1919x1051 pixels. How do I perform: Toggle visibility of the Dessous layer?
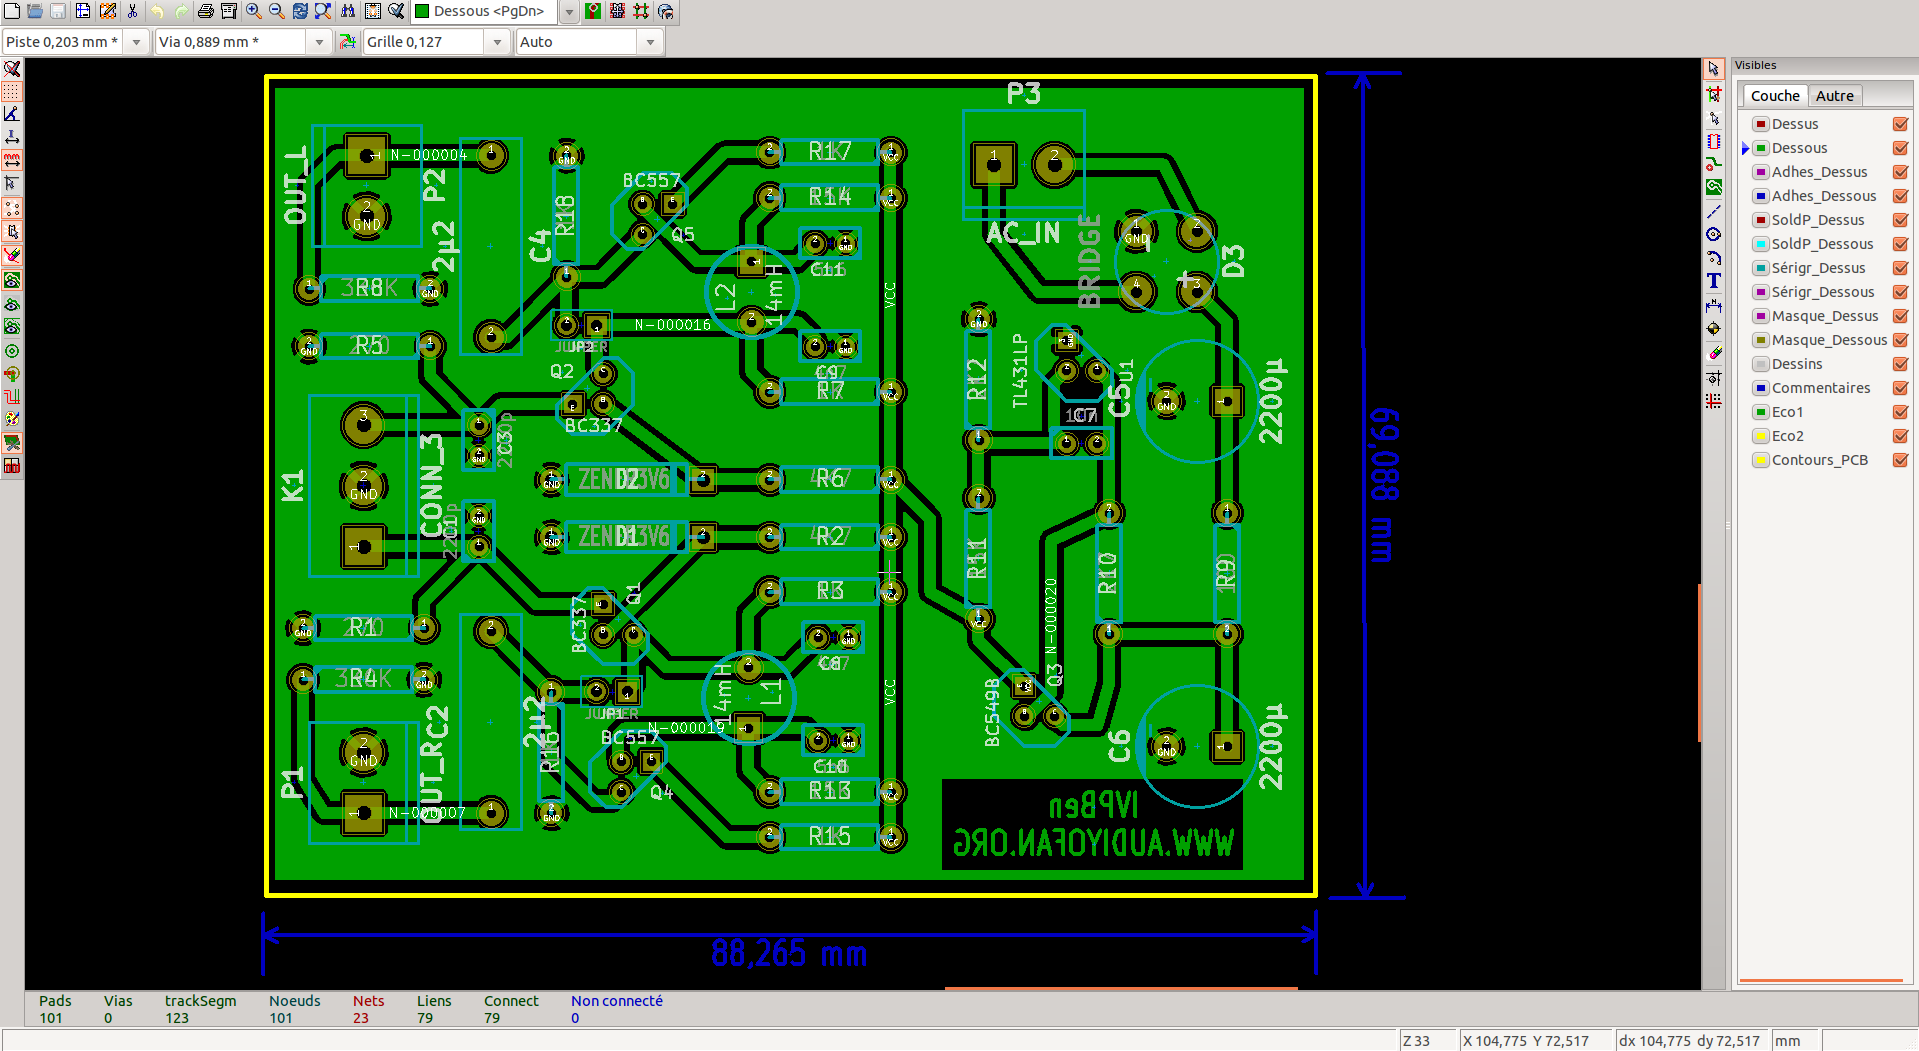click(x=1901, y=148)
